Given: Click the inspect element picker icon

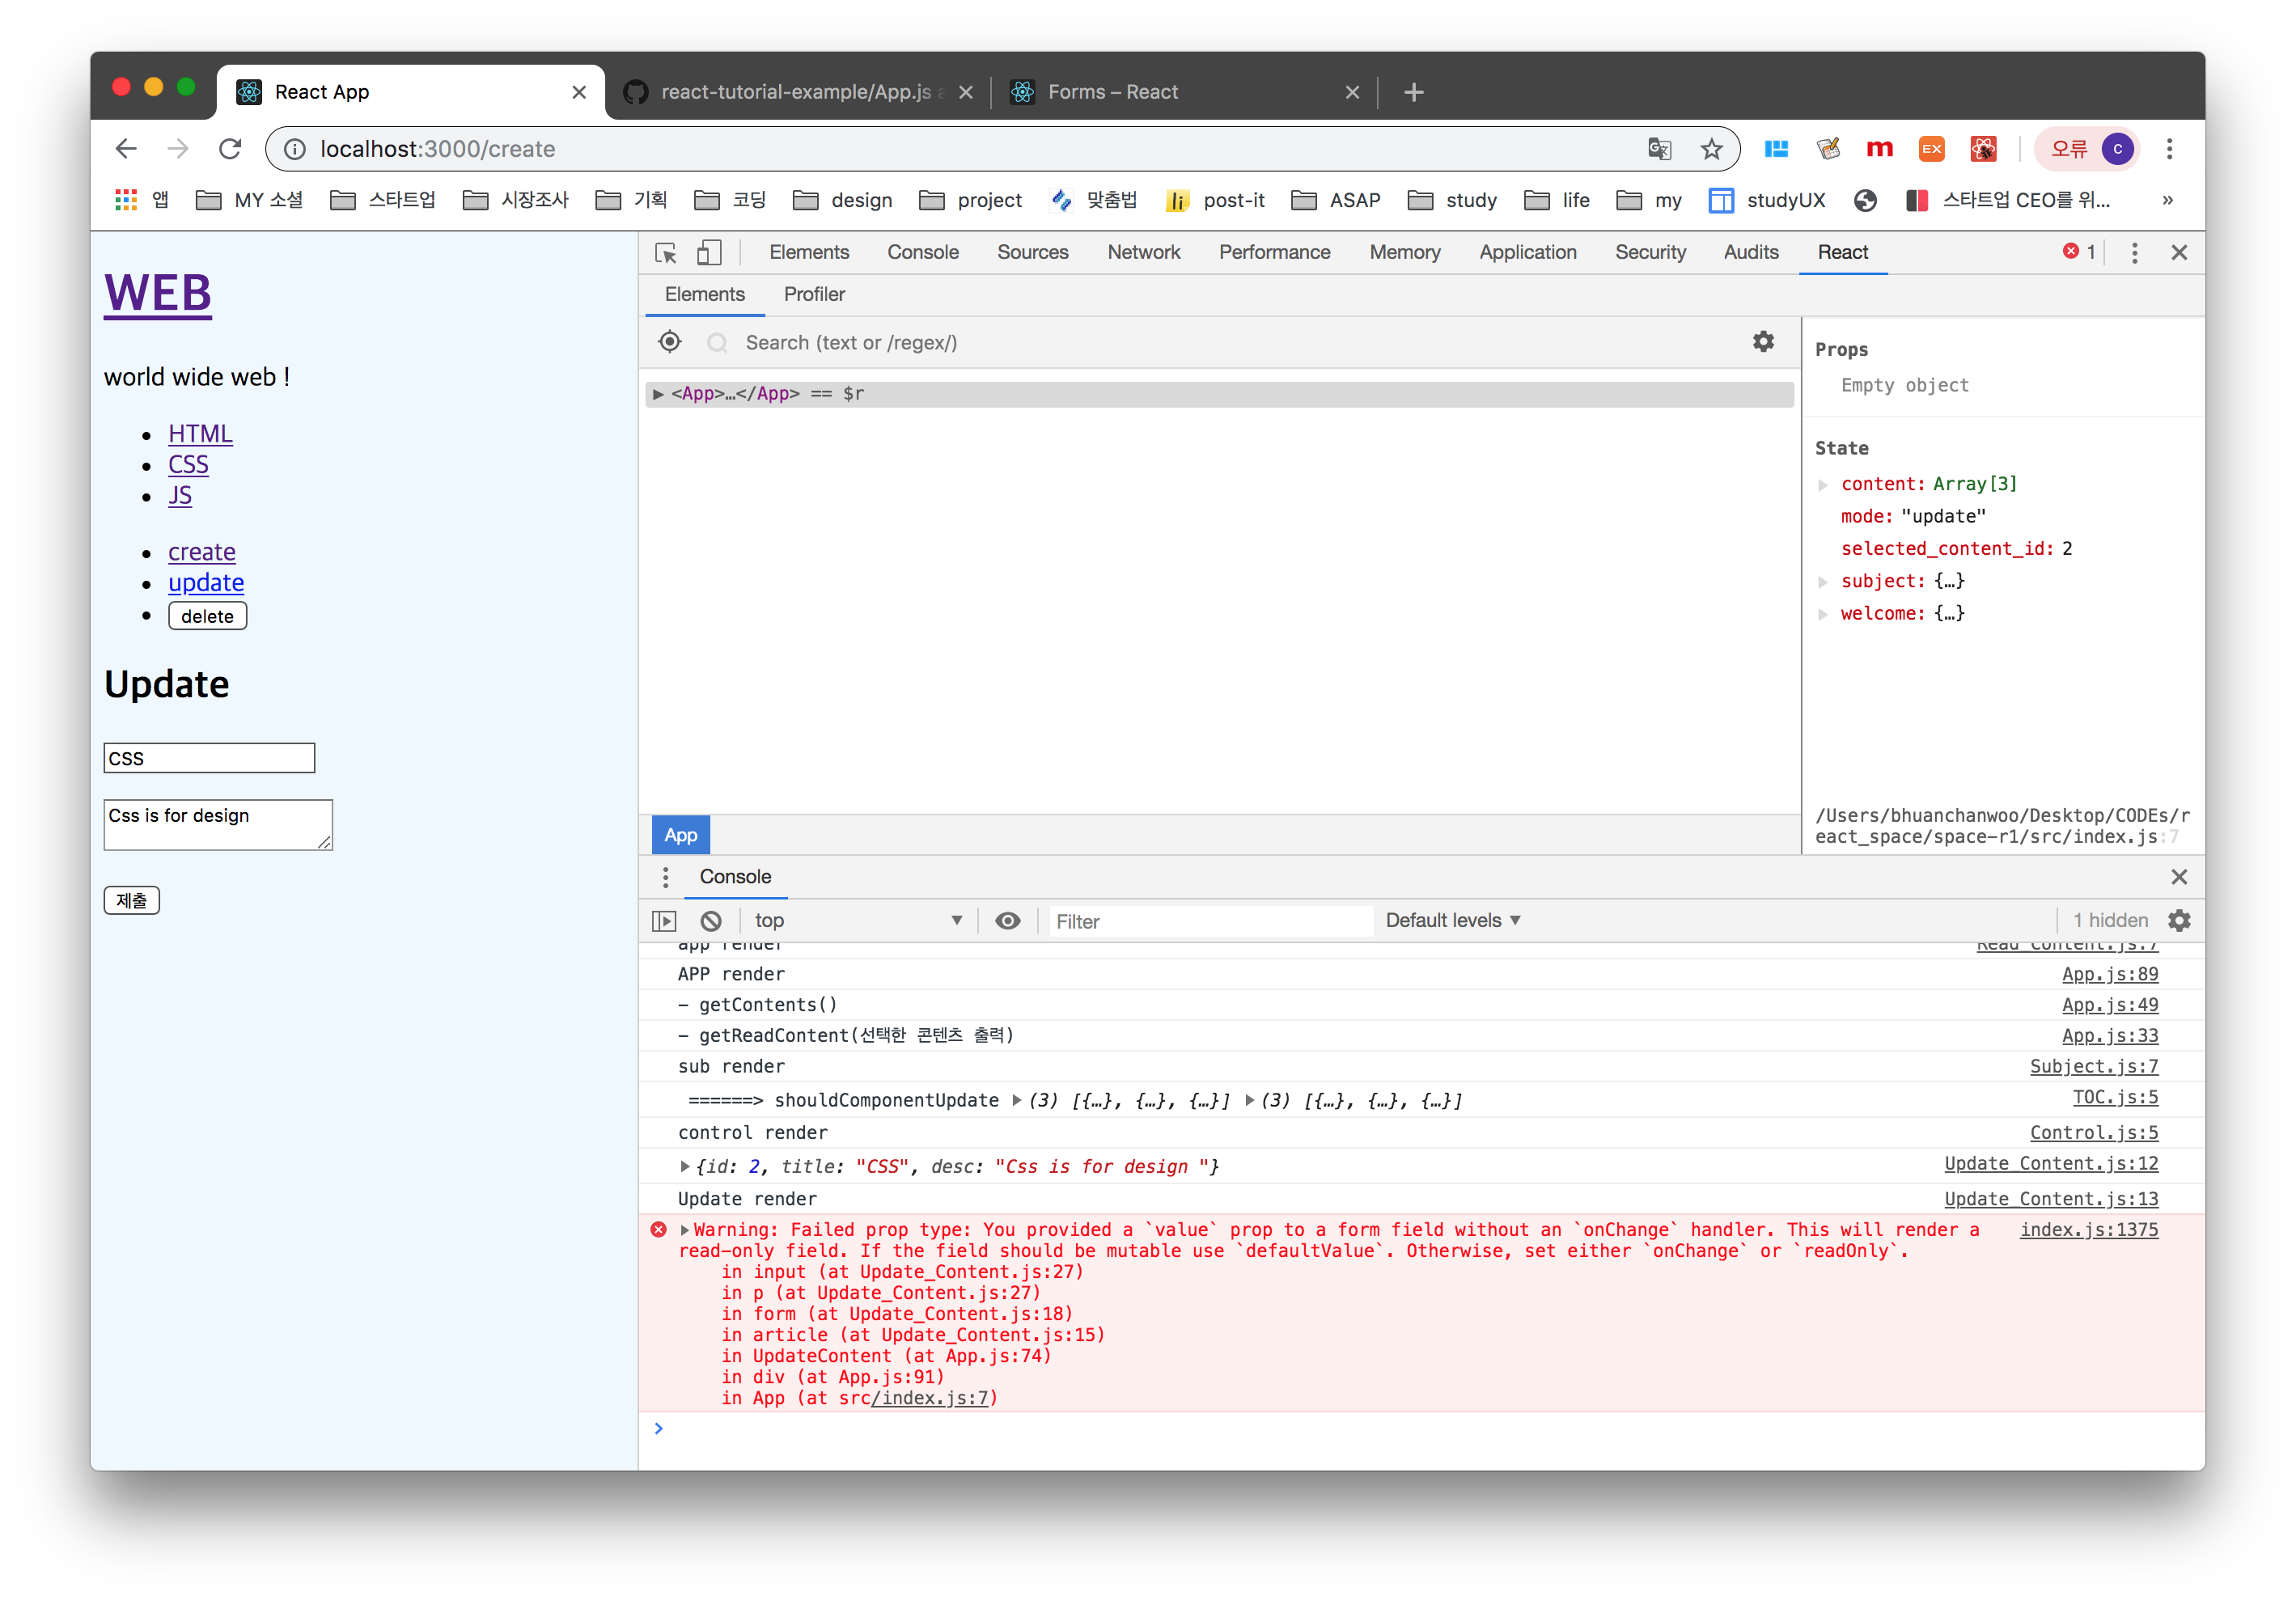Looking at the screenshot, I should point(665,253).
